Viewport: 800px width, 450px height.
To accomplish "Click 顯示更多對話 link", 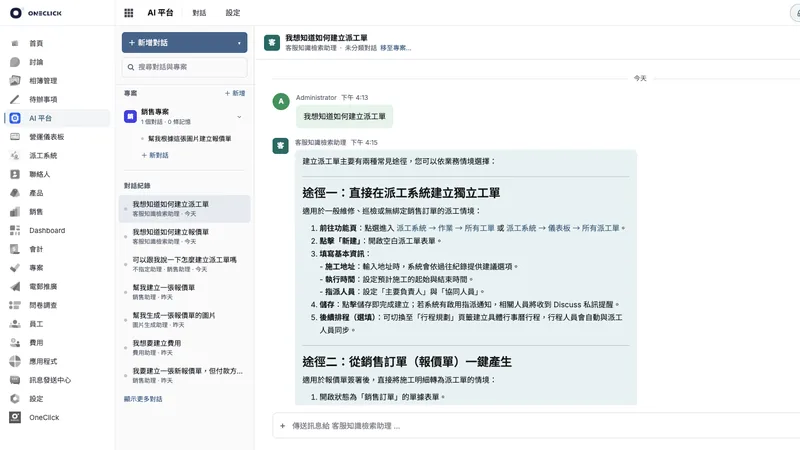I will (143, 399).
